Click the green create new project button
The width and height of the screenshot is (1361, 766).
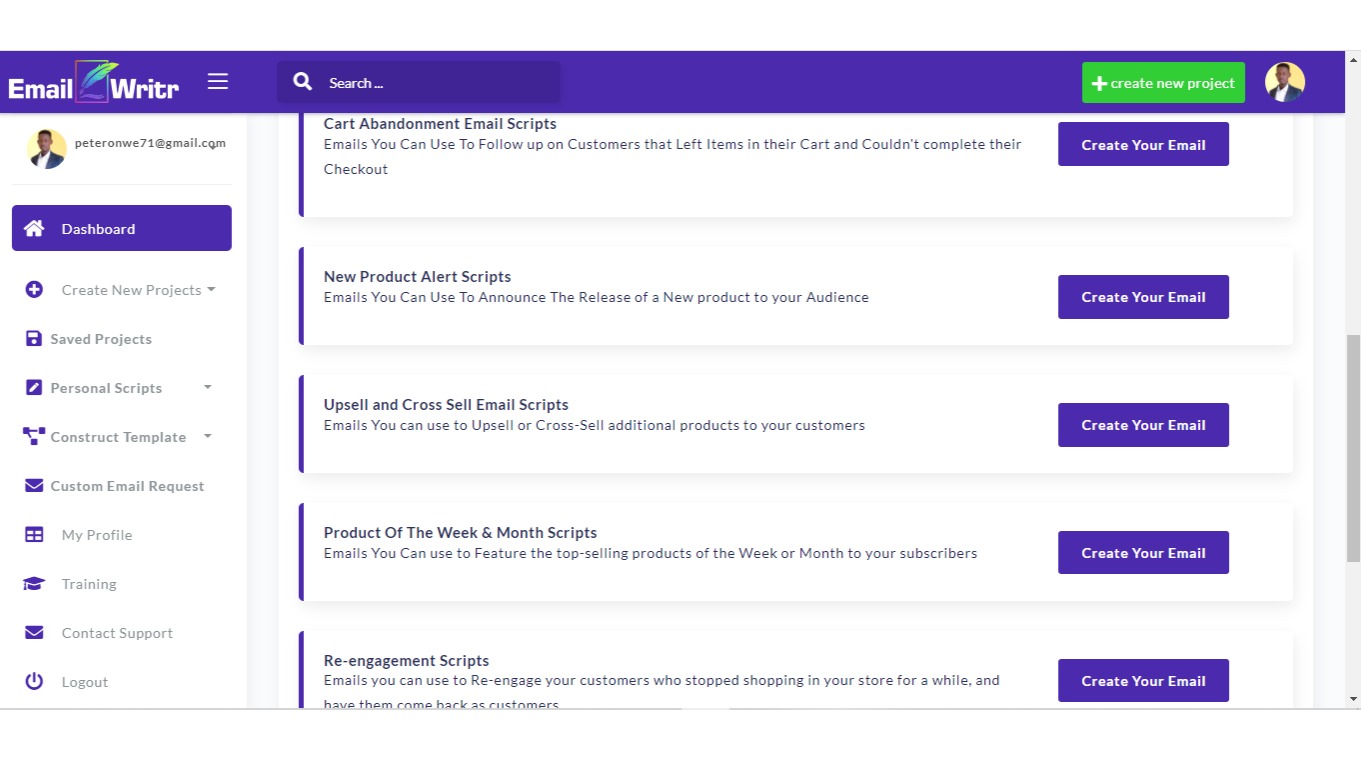[1163, 83]
